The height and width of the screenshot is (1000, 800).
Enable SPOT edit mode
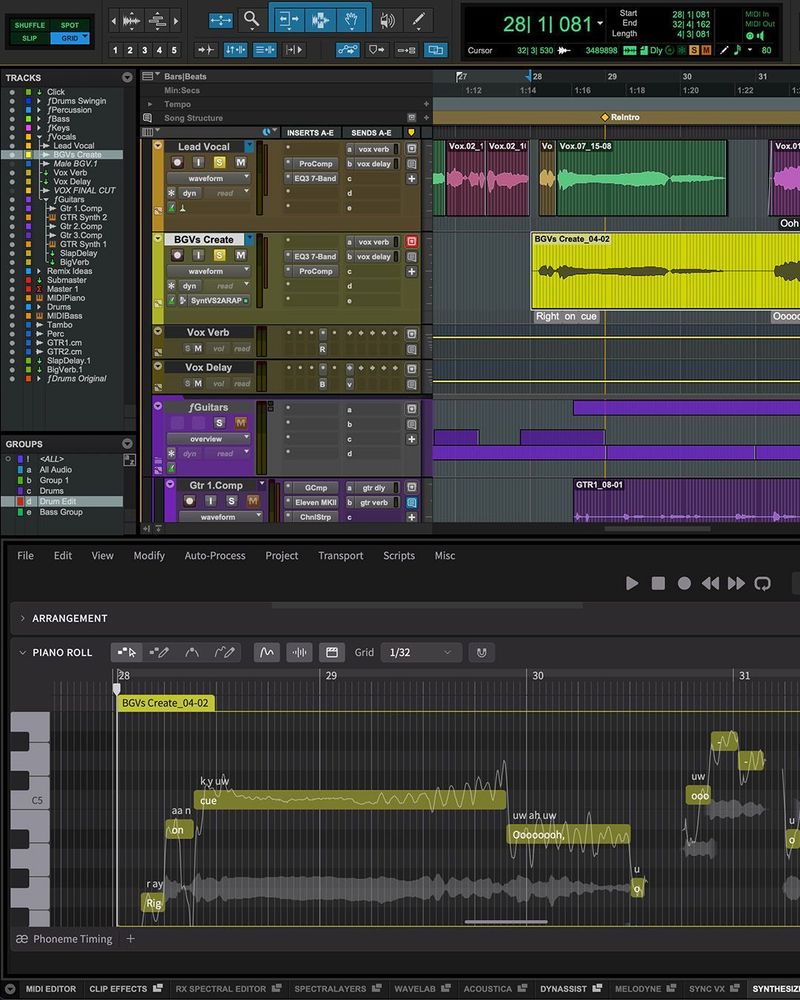[x=70, y=26]
